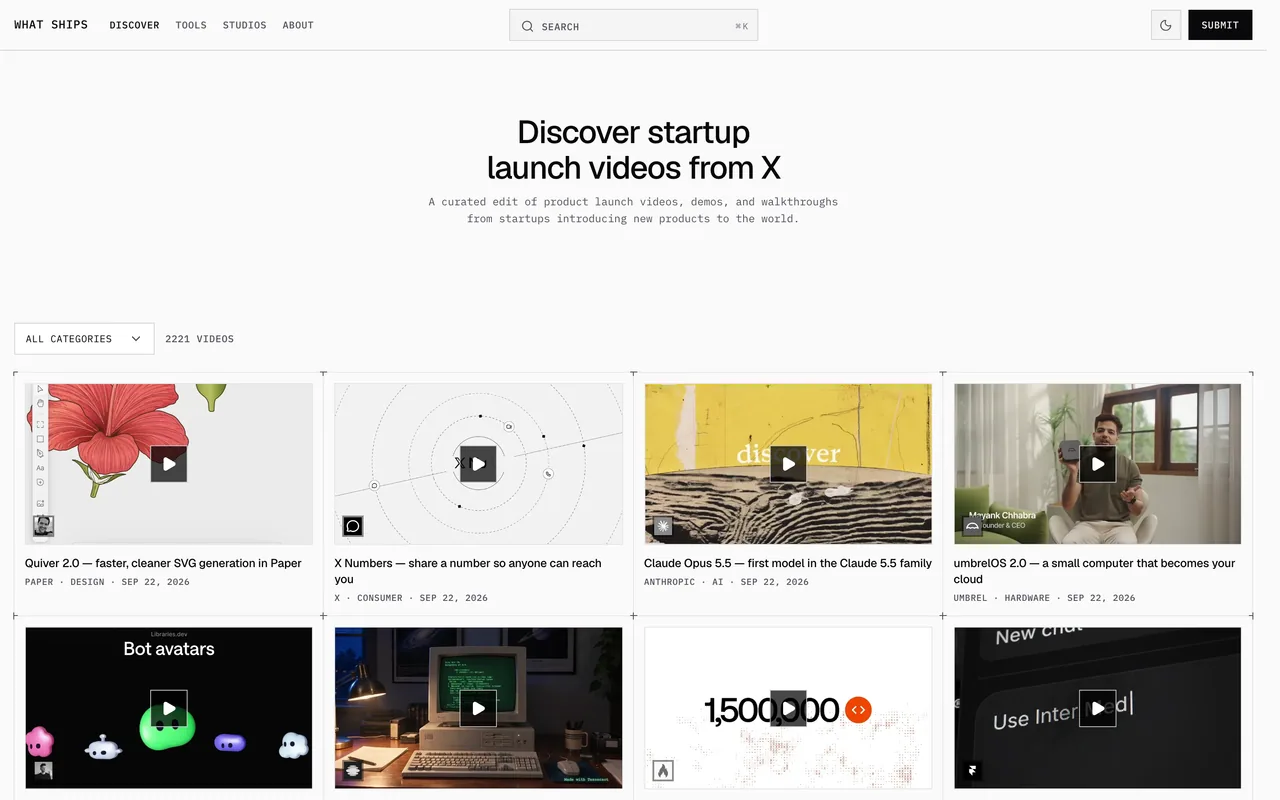This screenshot has width=1280, height=800.
Task: Click the Framer logo on the "Use Inter" thumbnail
Action: 972,770
